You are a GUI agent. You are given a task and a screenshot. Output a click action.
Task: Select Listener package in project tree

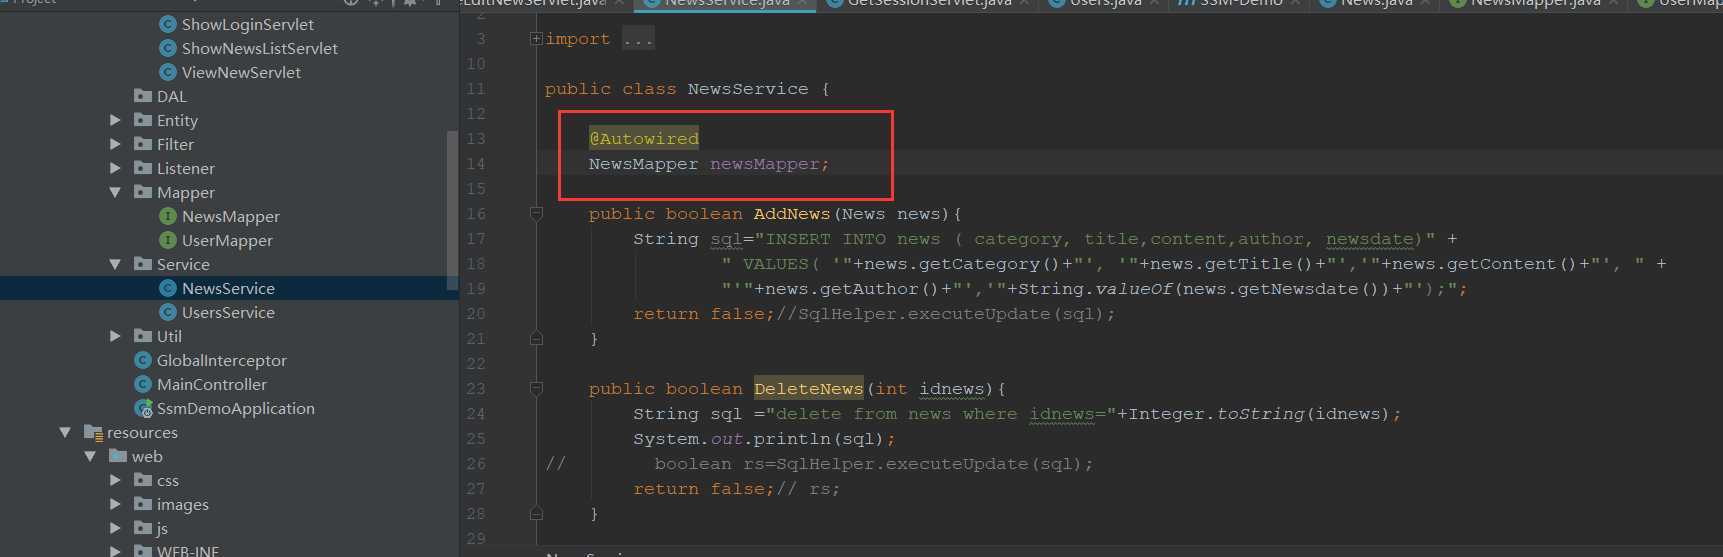tap(185, 168)
